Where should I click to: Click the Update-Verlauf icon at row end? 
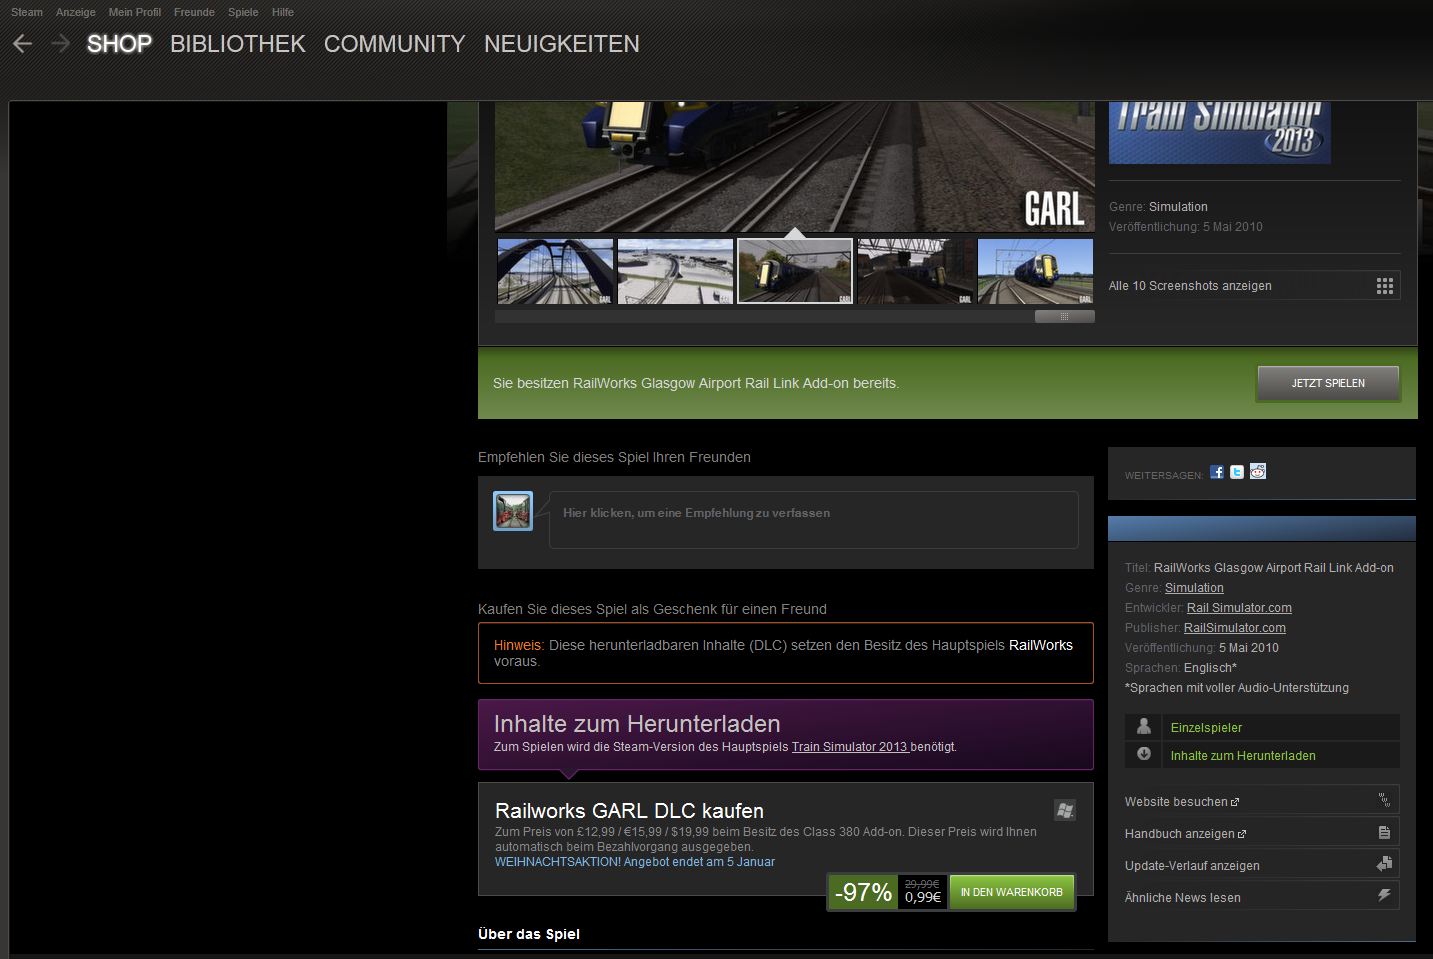1384,864
